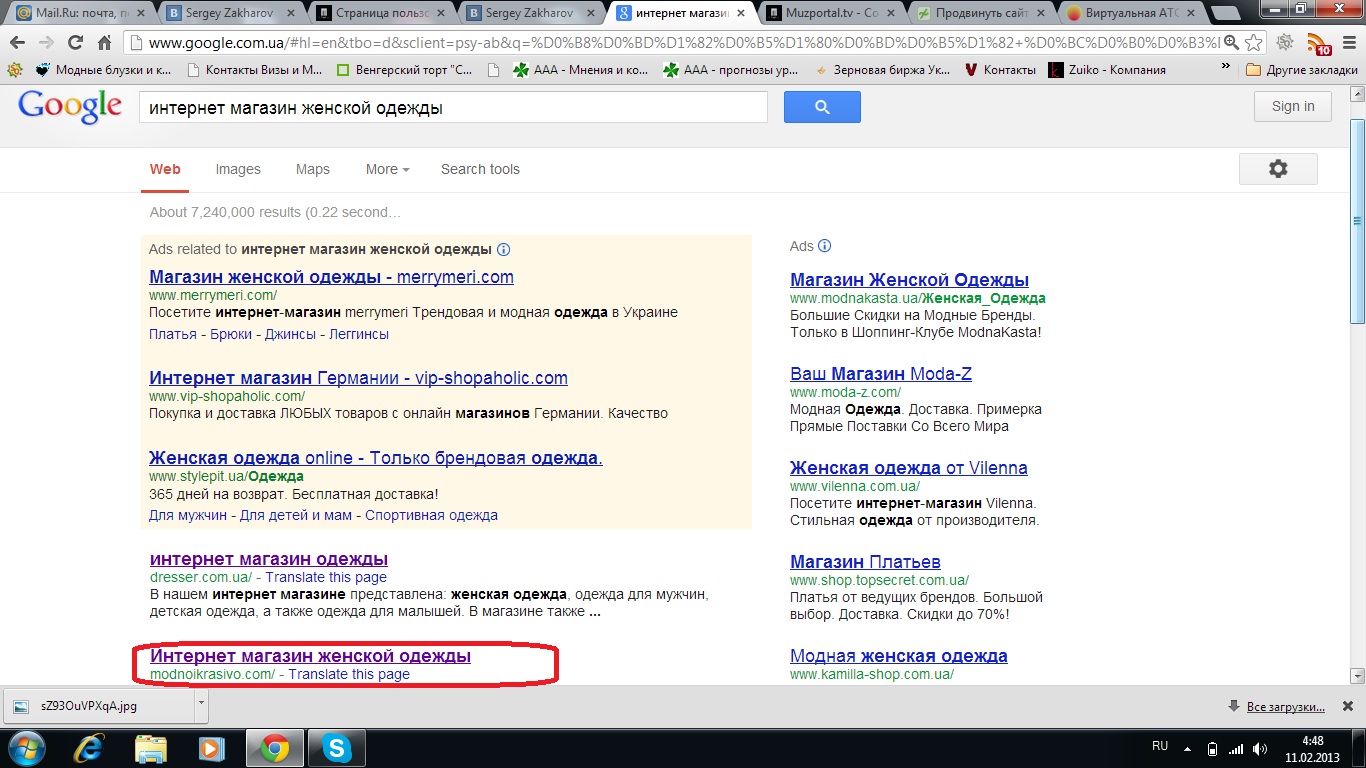Viewport: 1366px width, 768px height.
Task: Open the Ваш Магазин Moda-Z ad link
Action: (881, 374)
